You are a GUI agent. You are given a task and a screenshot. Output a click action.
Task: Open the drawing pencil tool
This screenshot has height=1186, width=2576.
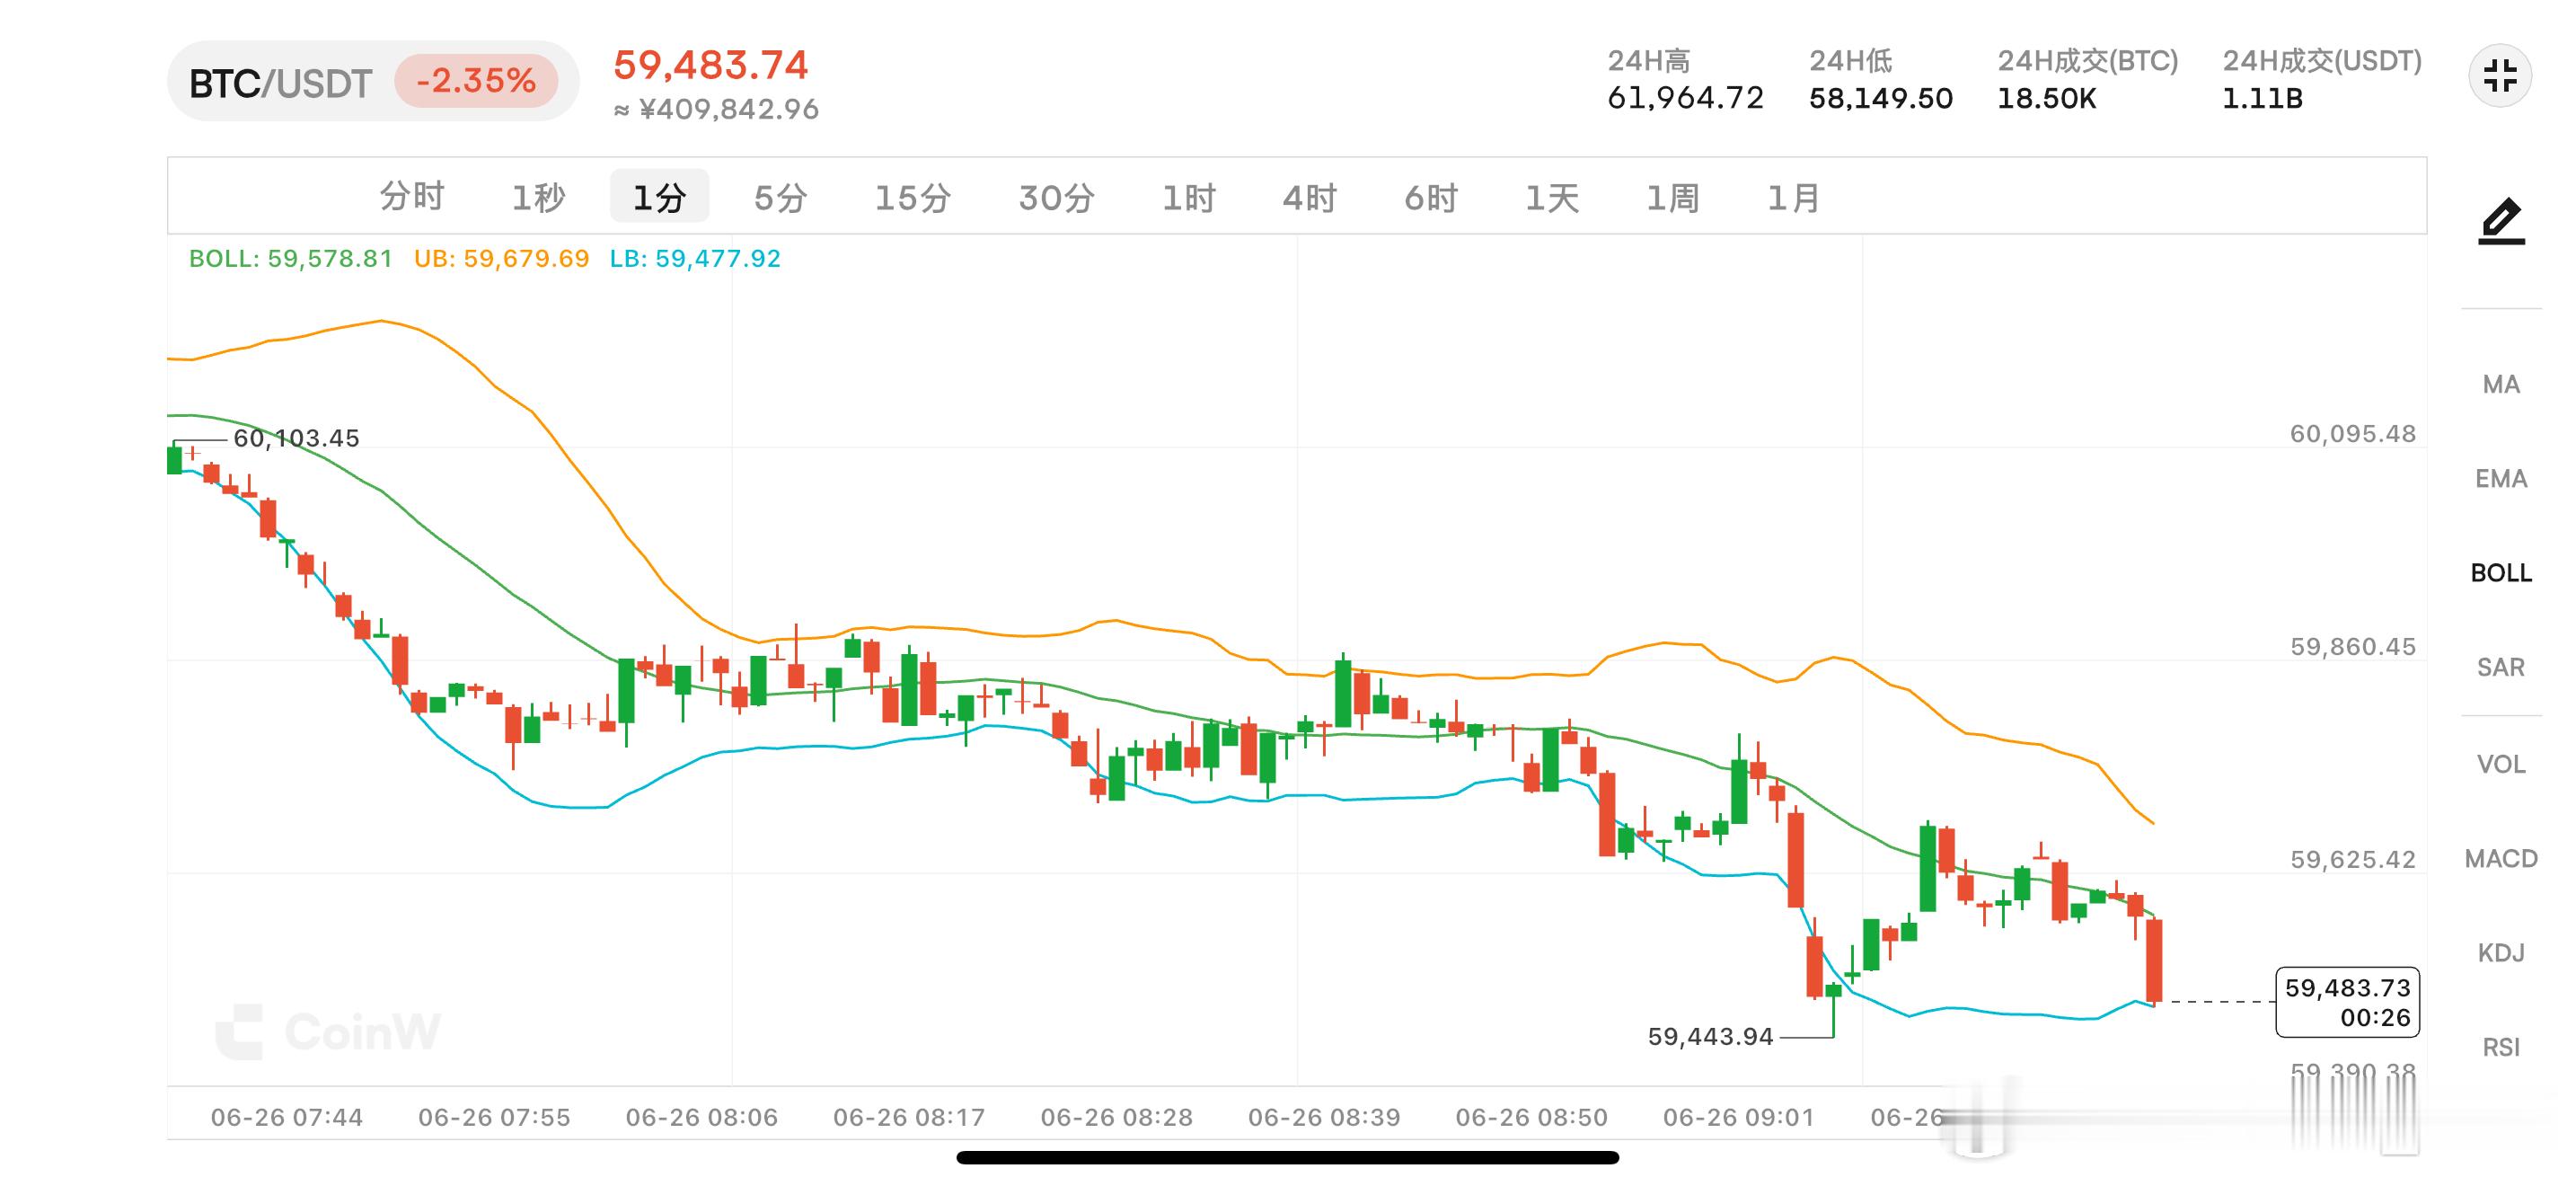click(2501, 222)
